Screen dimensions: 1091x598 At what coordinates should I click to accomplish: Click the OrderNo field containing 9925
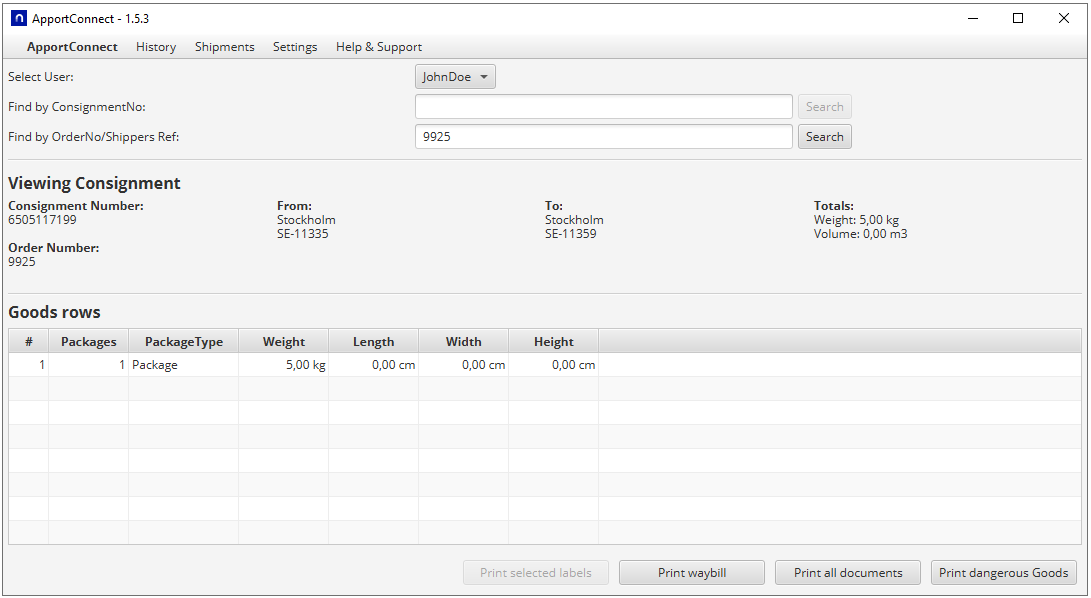point(603,137)
